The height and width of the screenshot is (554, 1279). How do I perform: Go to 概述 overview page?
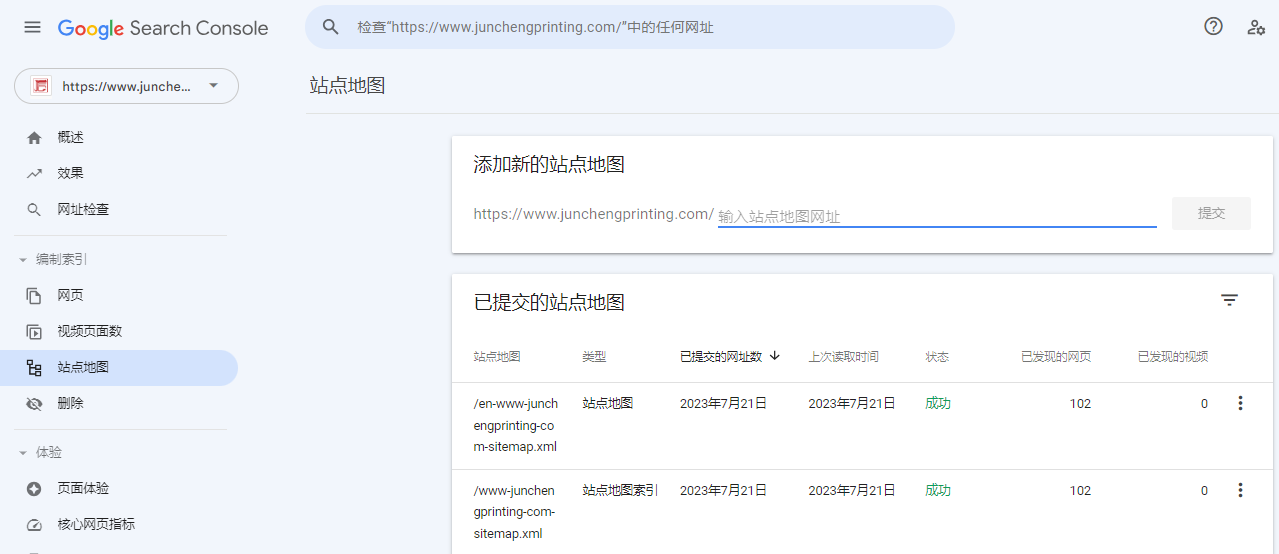[70, 138]
